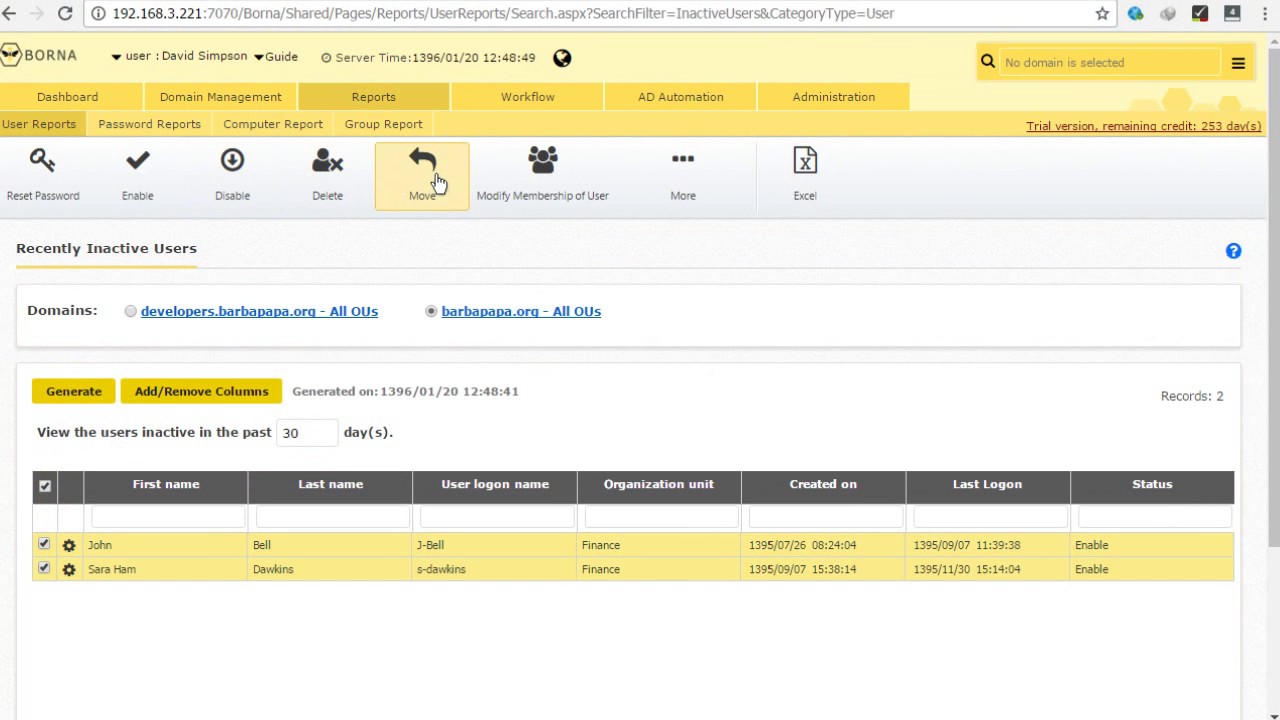Click the gear icon for John Bell
1280x720 pixels.
pos(69,546)
